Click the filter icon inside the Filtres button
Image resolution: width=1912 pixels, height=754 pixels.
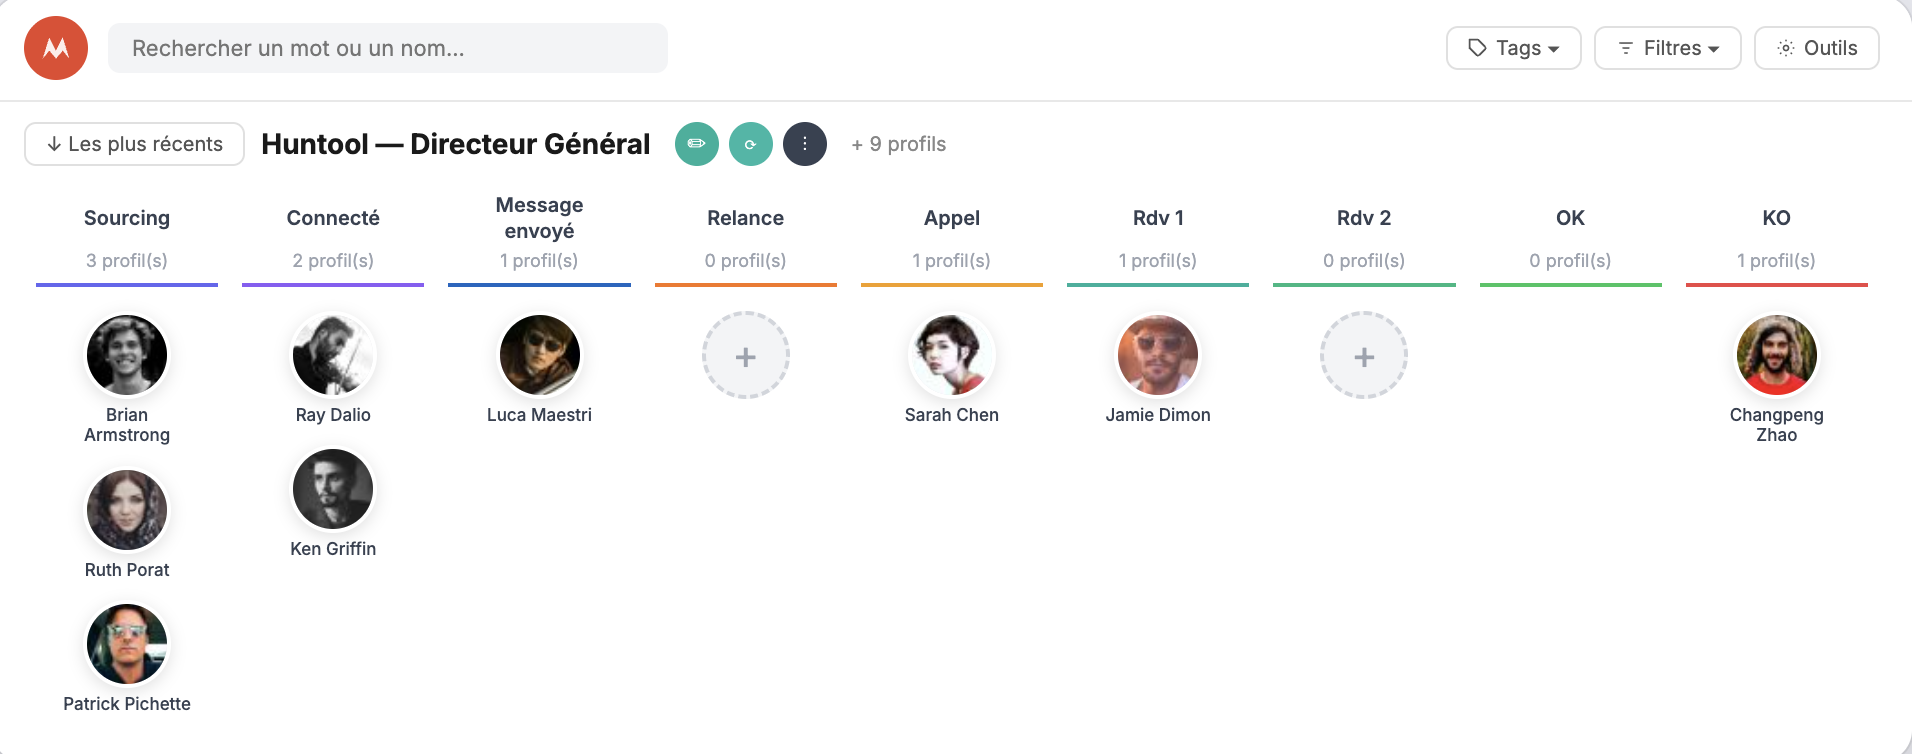pos(1624,47)
